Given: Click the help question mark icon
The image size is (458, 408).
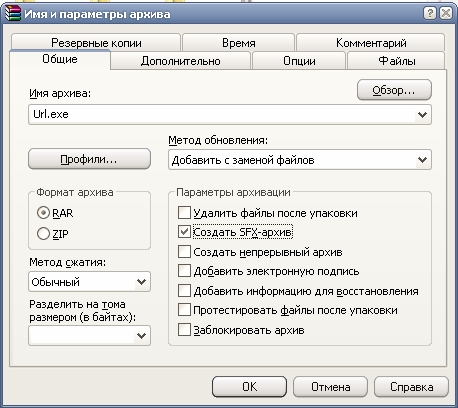Looking at the screenshot, I should point(430,13).
